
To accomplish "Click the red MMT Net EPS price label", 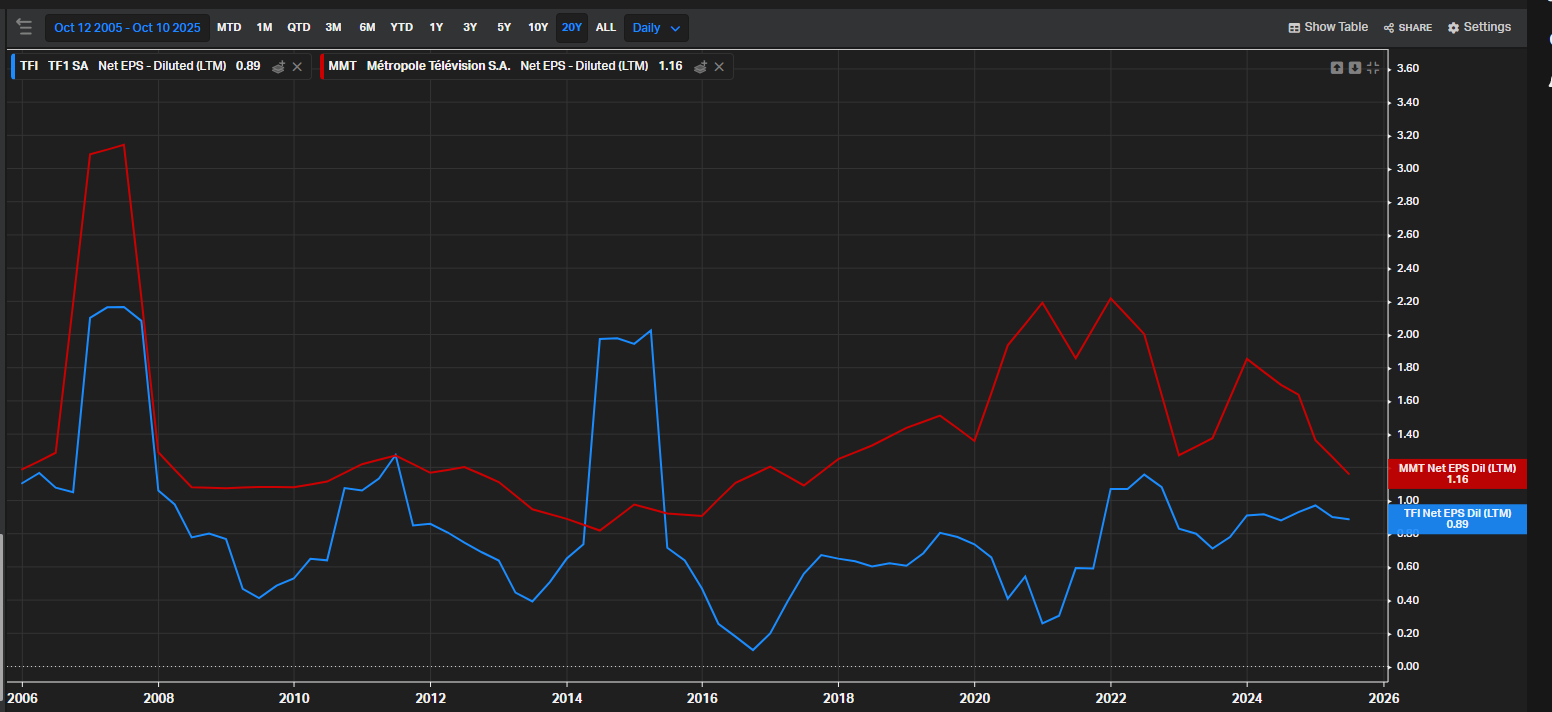I will (x=1456, y=473).
